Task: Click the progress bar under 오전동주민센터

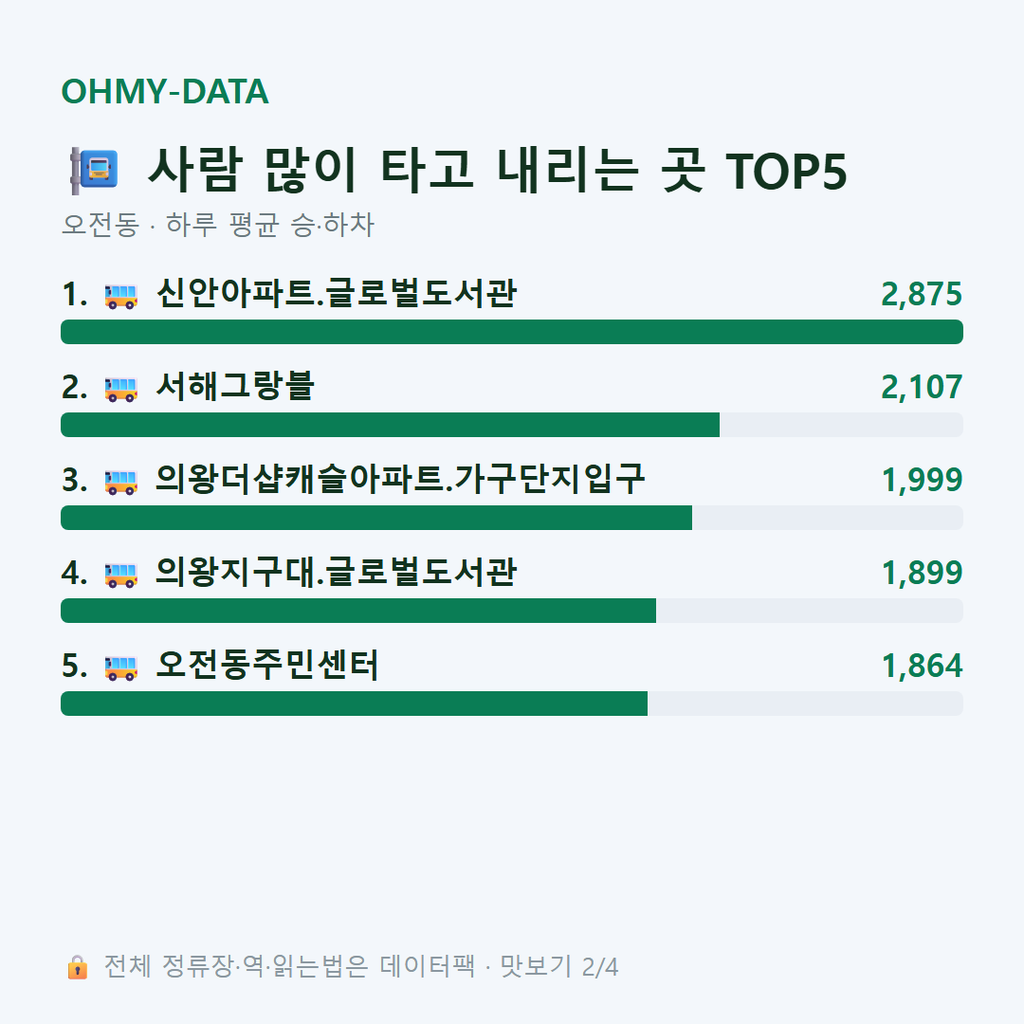Action: [x=512, y=703]
